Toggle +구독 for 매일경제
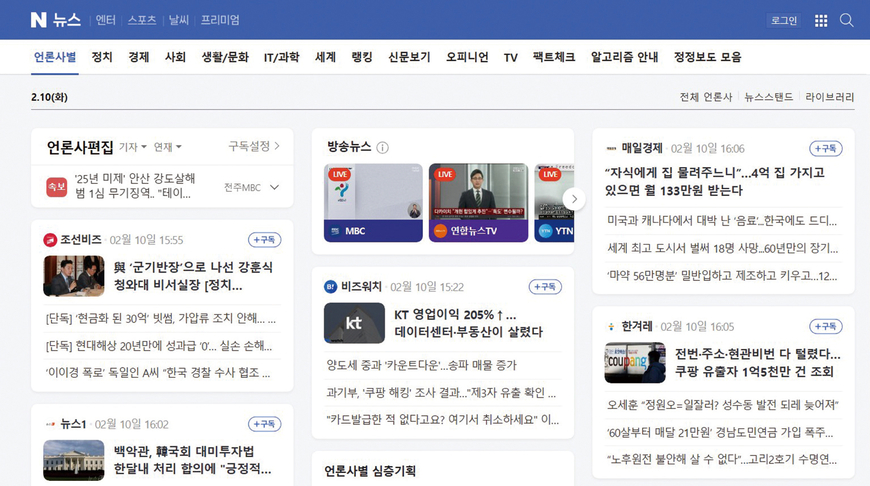Image resolution: width=870 pixels, height=486 pixels. click(826, 148)
